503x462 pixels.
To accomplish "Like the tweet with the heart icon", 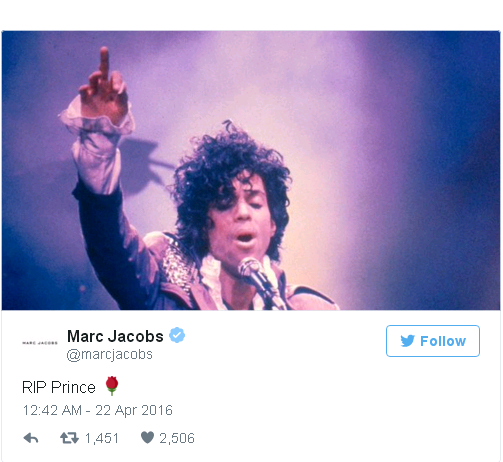I will 147,437.
